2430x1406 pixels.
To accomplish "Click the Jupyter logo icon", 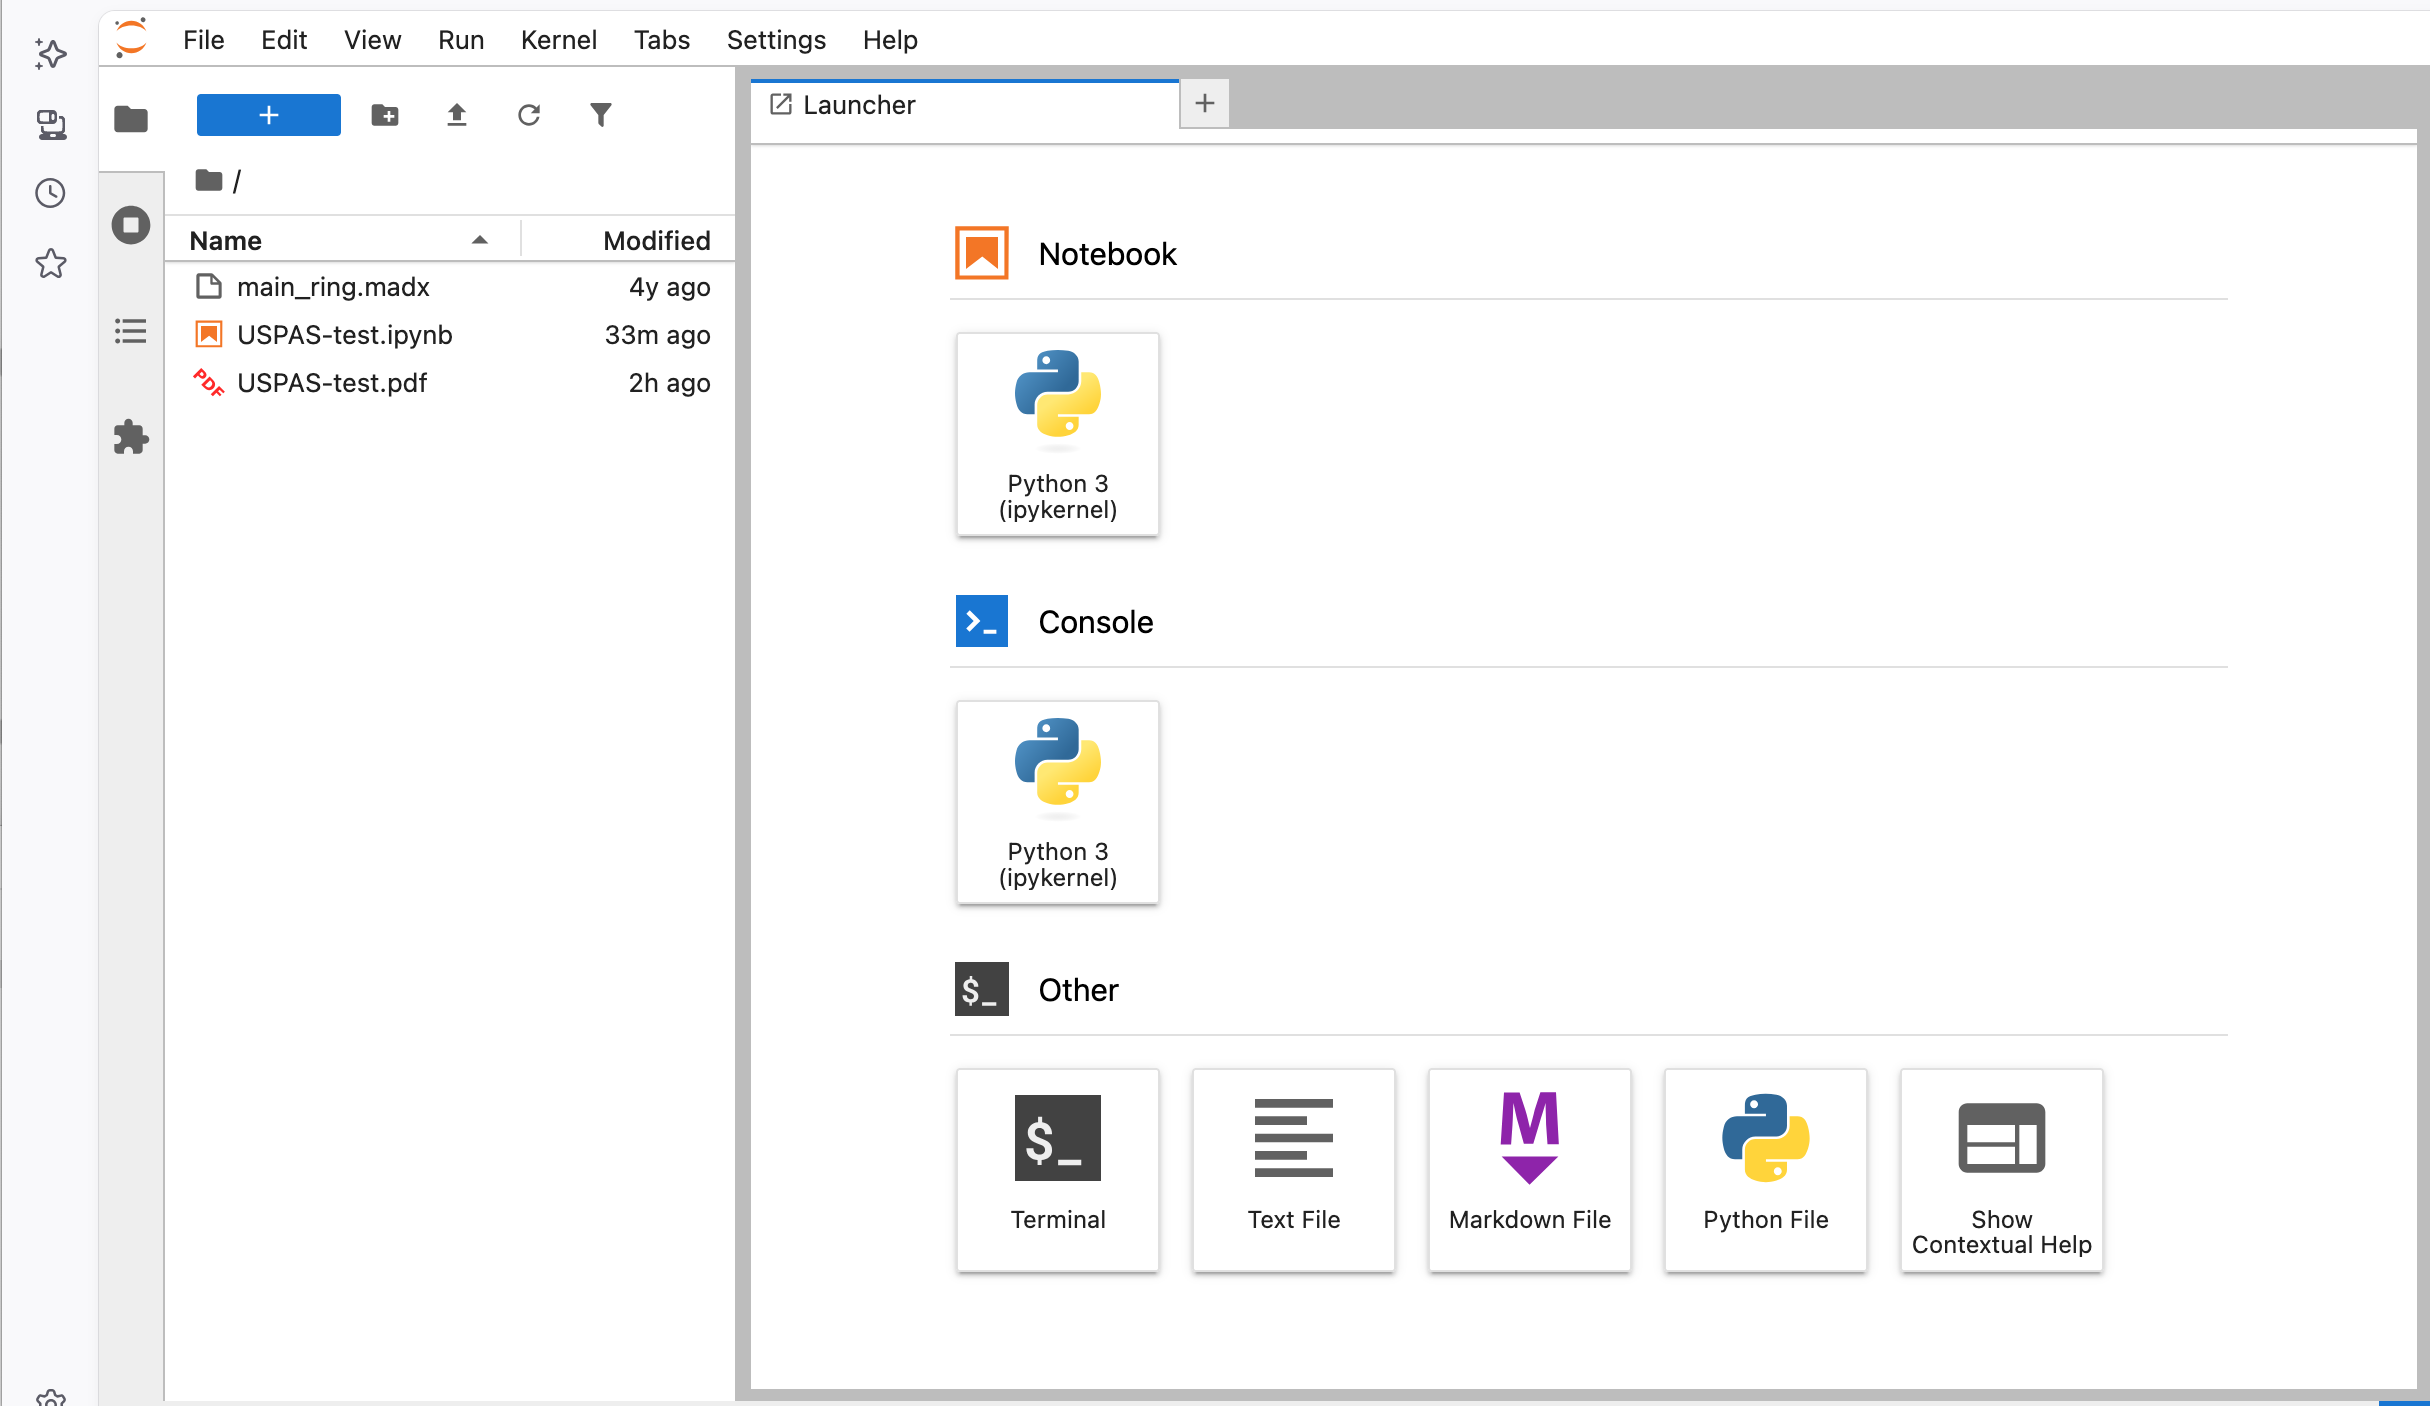I will [x=131, y=39].
